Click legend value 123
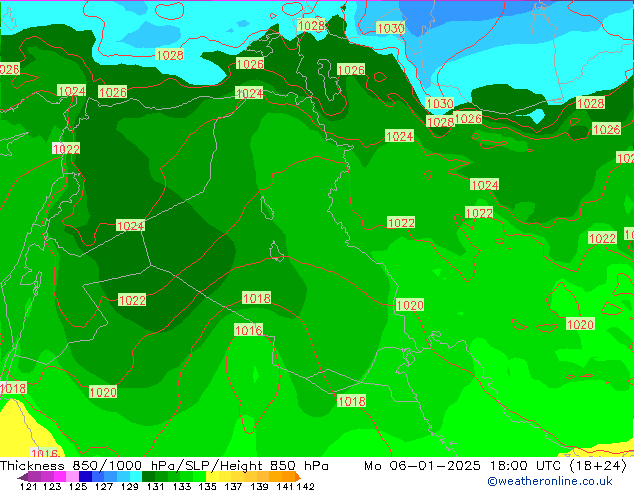This screenshot has width=634, height=490. click(52, 486)
